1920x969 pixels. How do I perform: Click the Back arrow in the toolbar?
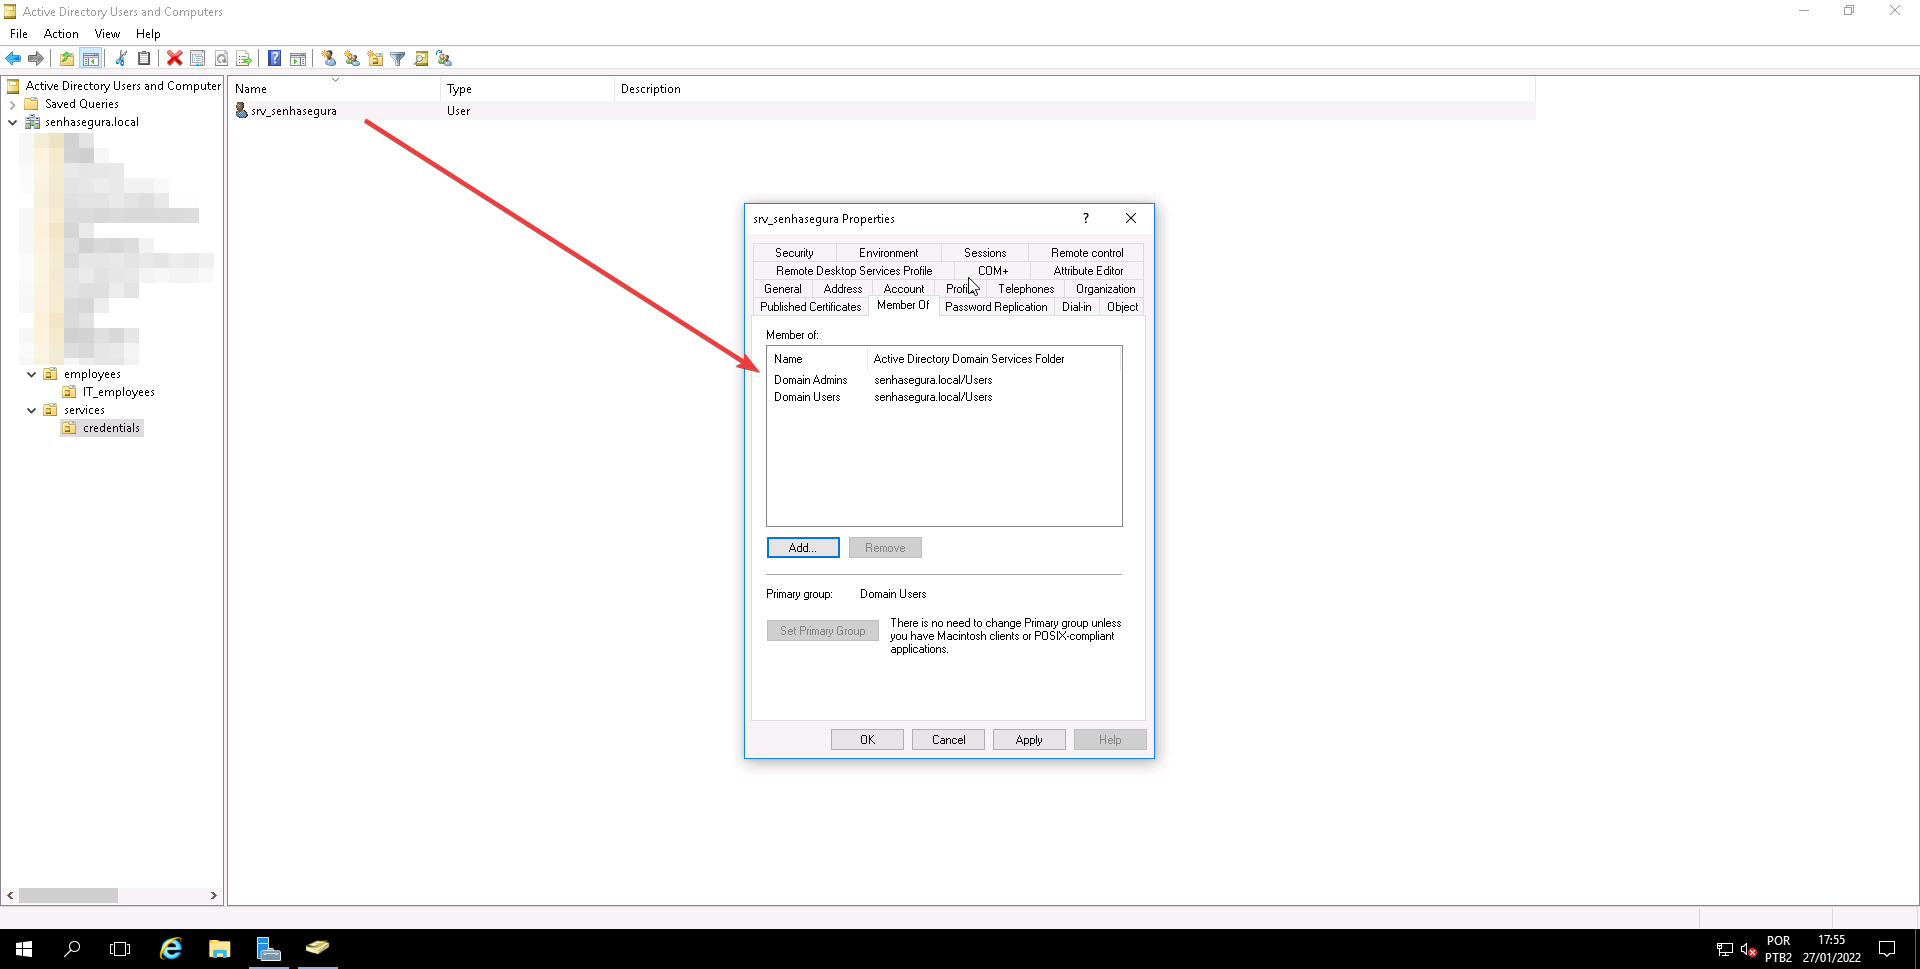click(13, 59)
